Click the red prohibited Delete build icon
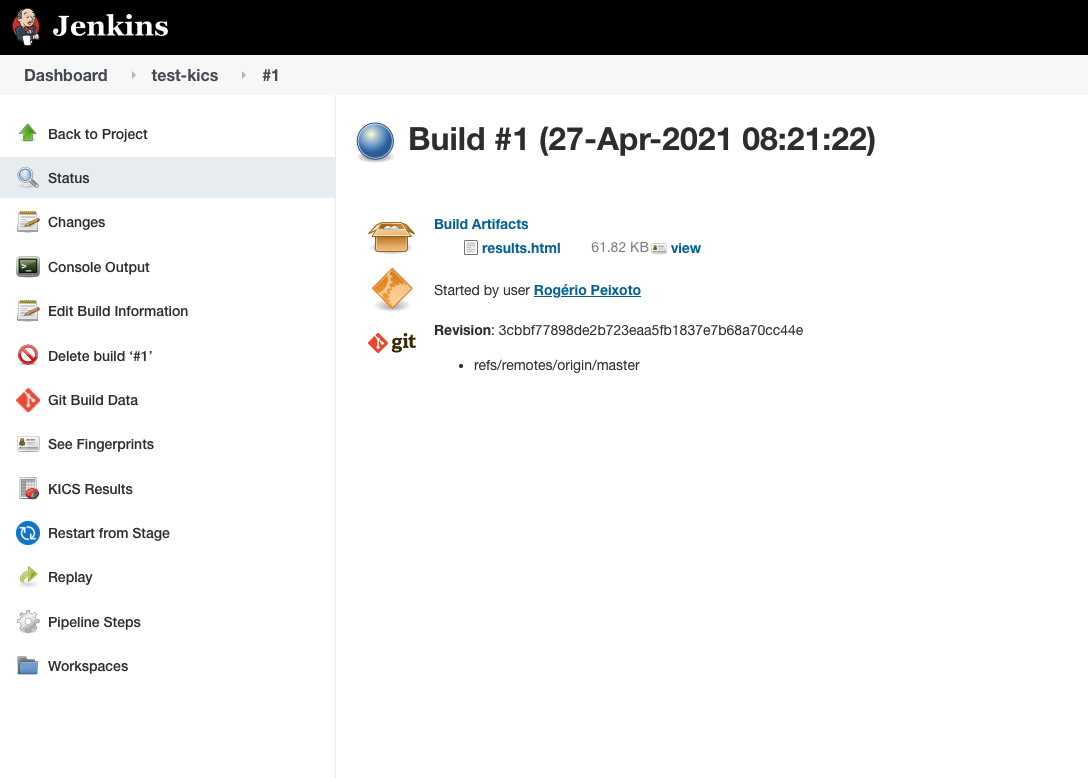 [28, 355]
